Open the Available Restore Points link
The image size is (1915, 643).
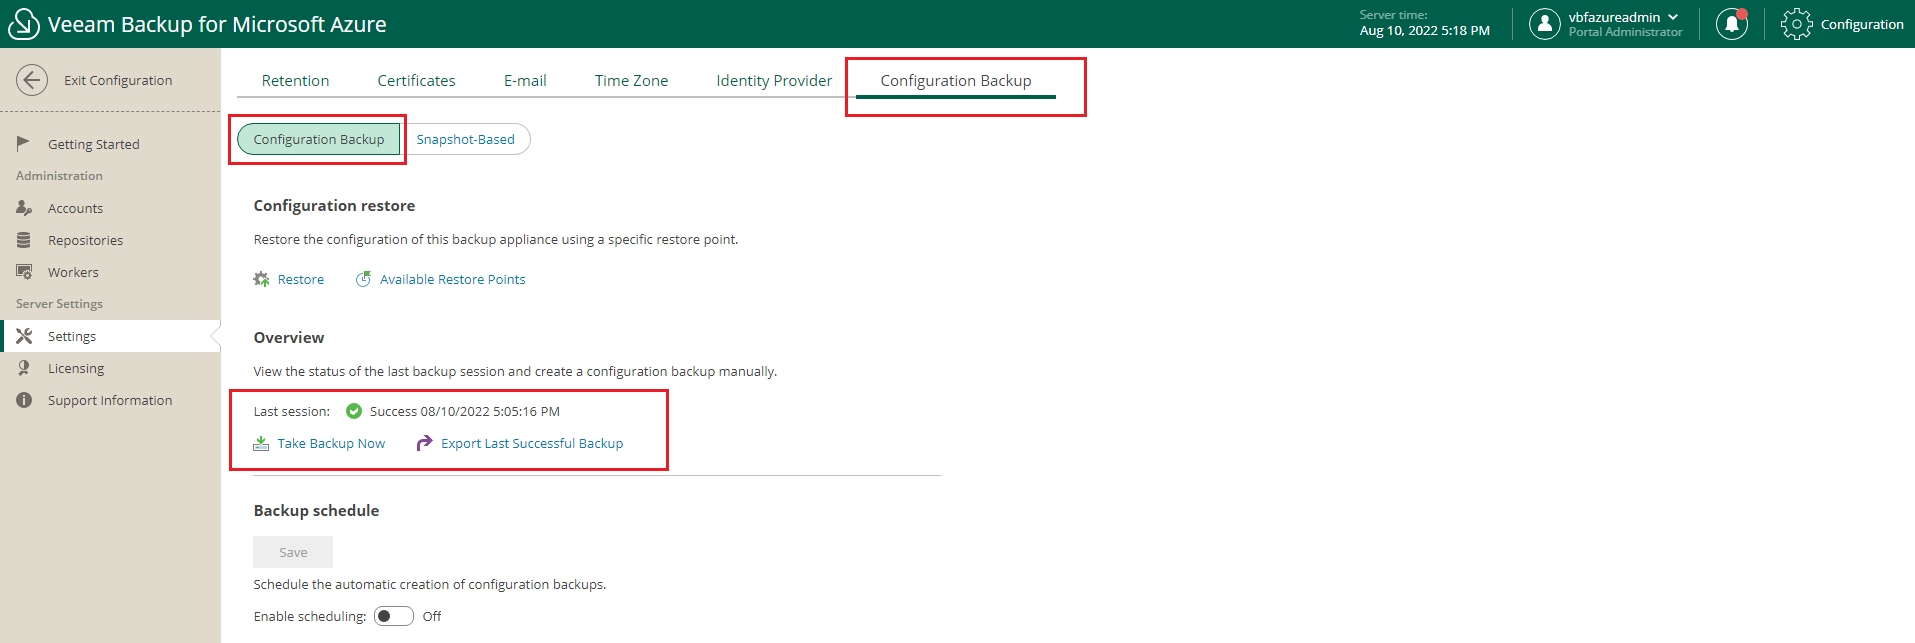(x=452, y=279)
